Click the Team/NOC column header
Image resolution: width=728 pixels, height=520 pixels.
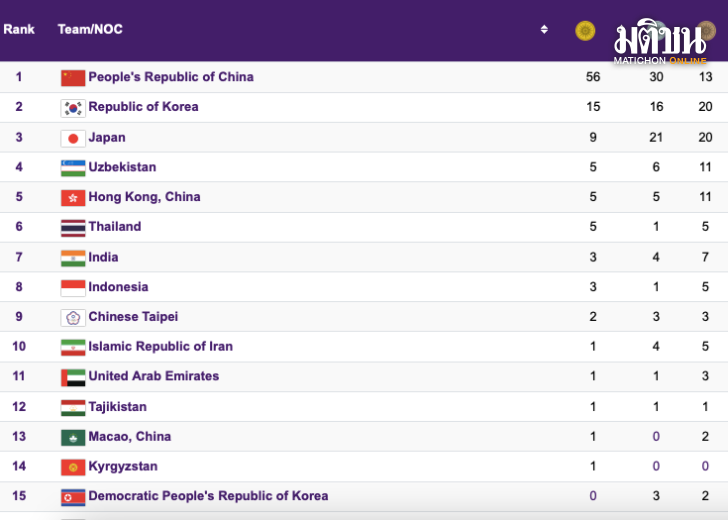point(90,29)
